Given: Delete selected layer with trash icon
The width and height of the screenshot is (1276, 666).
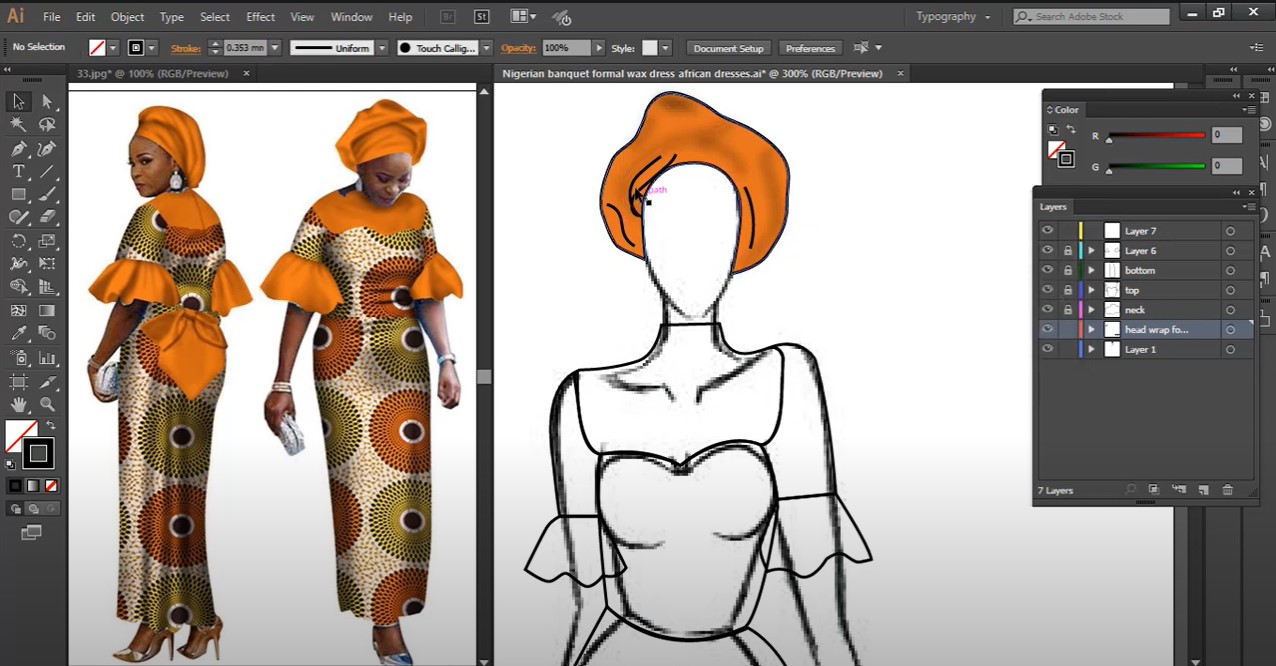Looking at the screenshot, I should tap(1227, 490).
